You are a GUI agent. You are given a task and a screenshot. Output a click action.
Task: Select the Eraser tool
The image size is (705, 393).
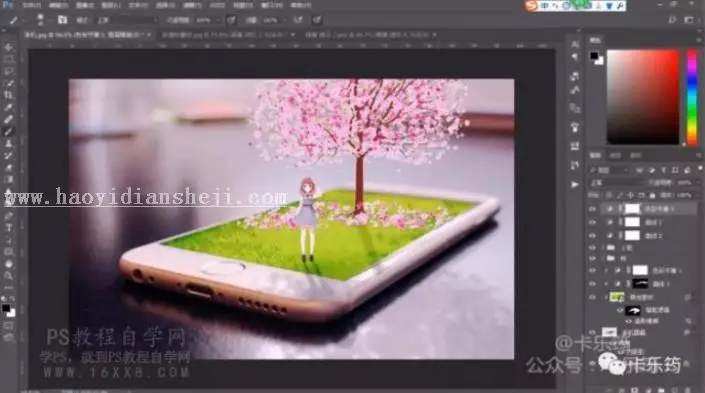9,168
